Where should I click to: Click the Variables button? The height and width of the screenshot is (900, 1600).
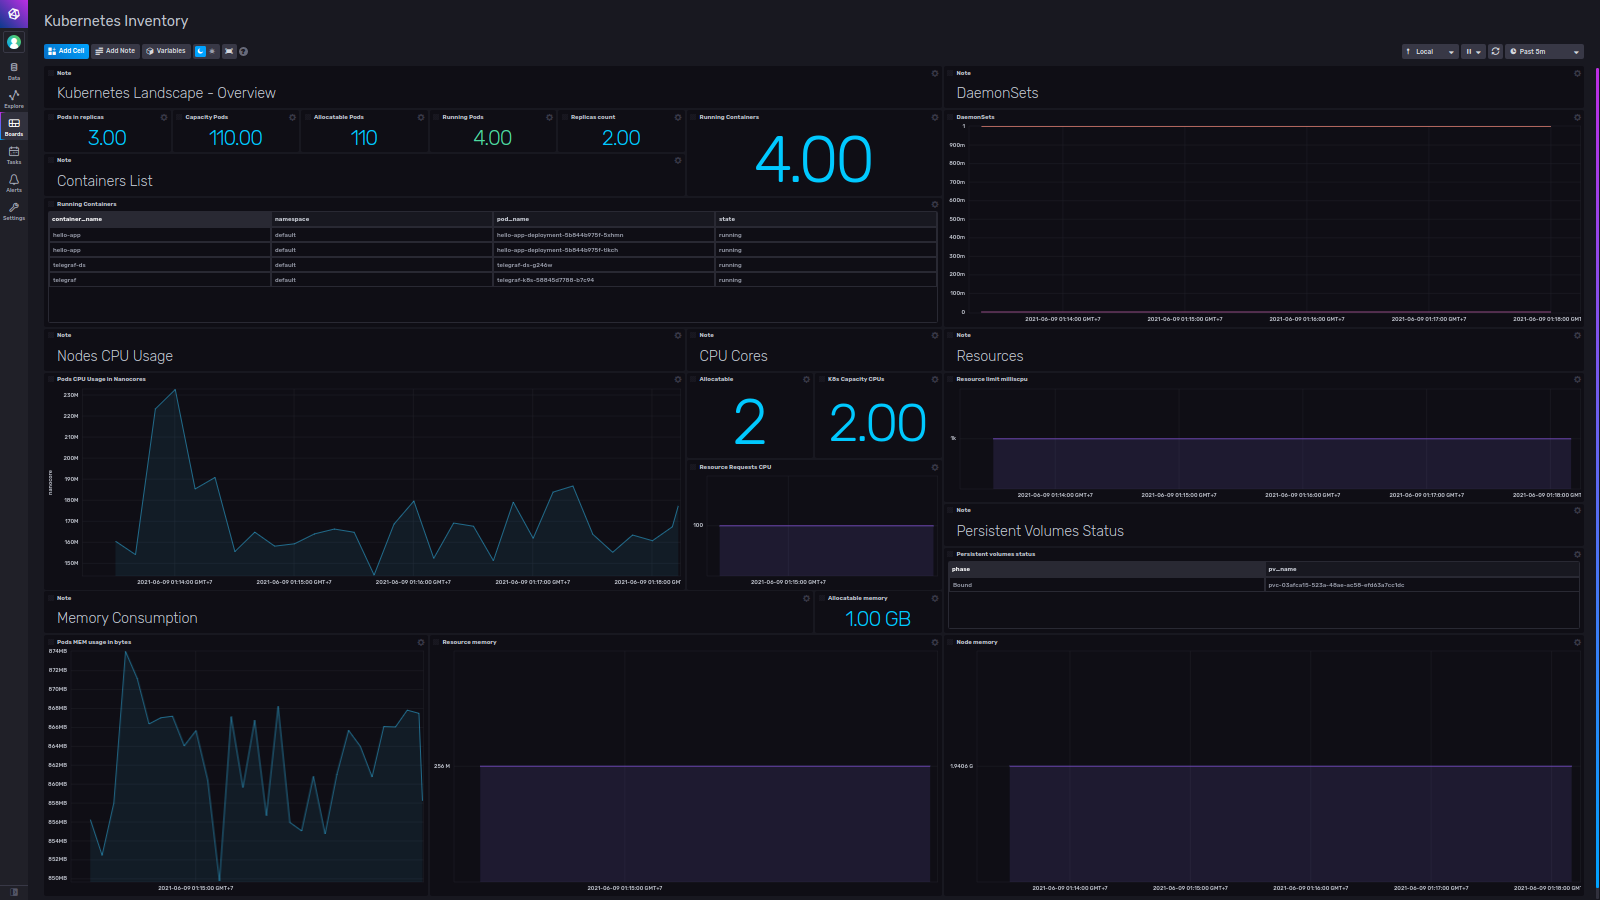[165, 51]
